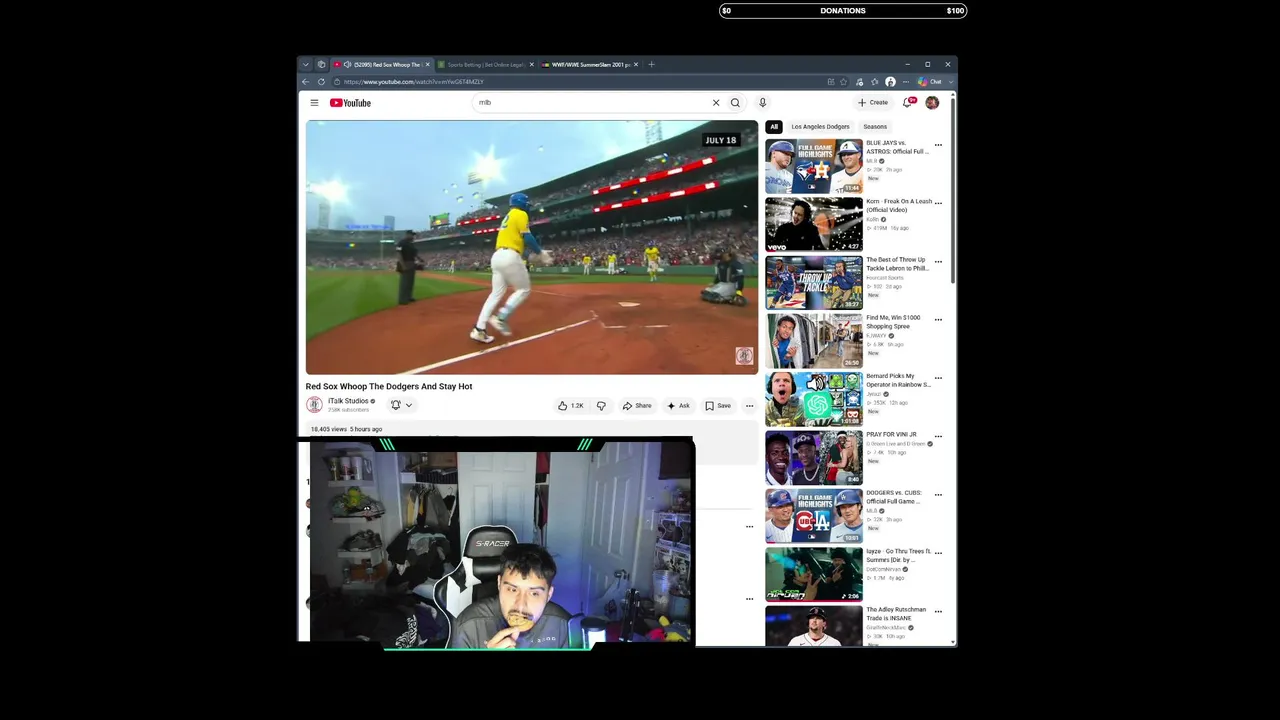The image size is (1280, 720).
Task: Open the Throw Up Tackle Lebron thumbnail
Action: (x=814, y=283)
